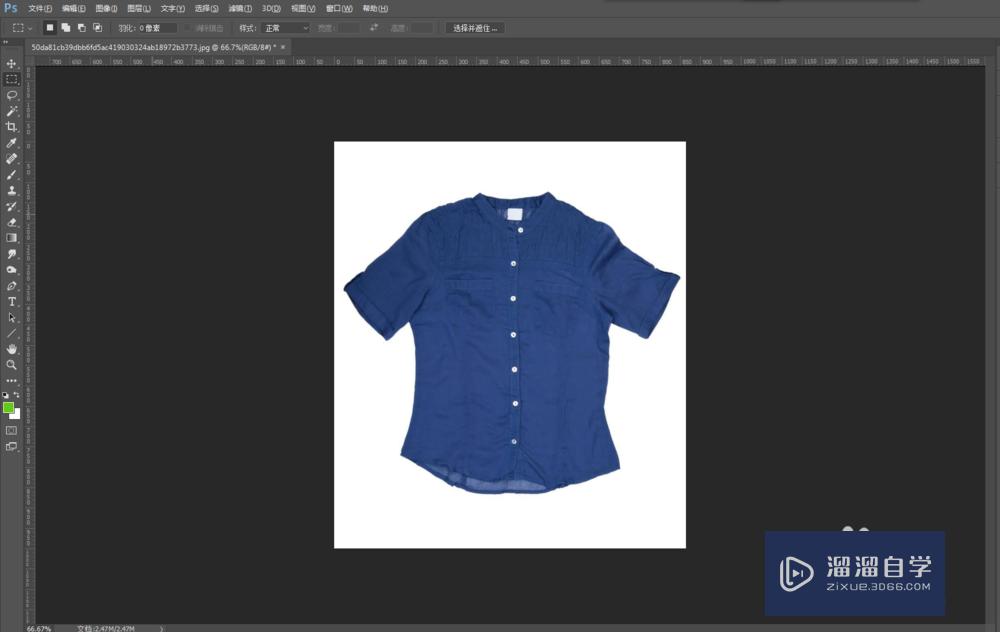Screen dimensions: 1000x632
Task: Open the 文件(F) menu
Action: (x=40, y=8)
